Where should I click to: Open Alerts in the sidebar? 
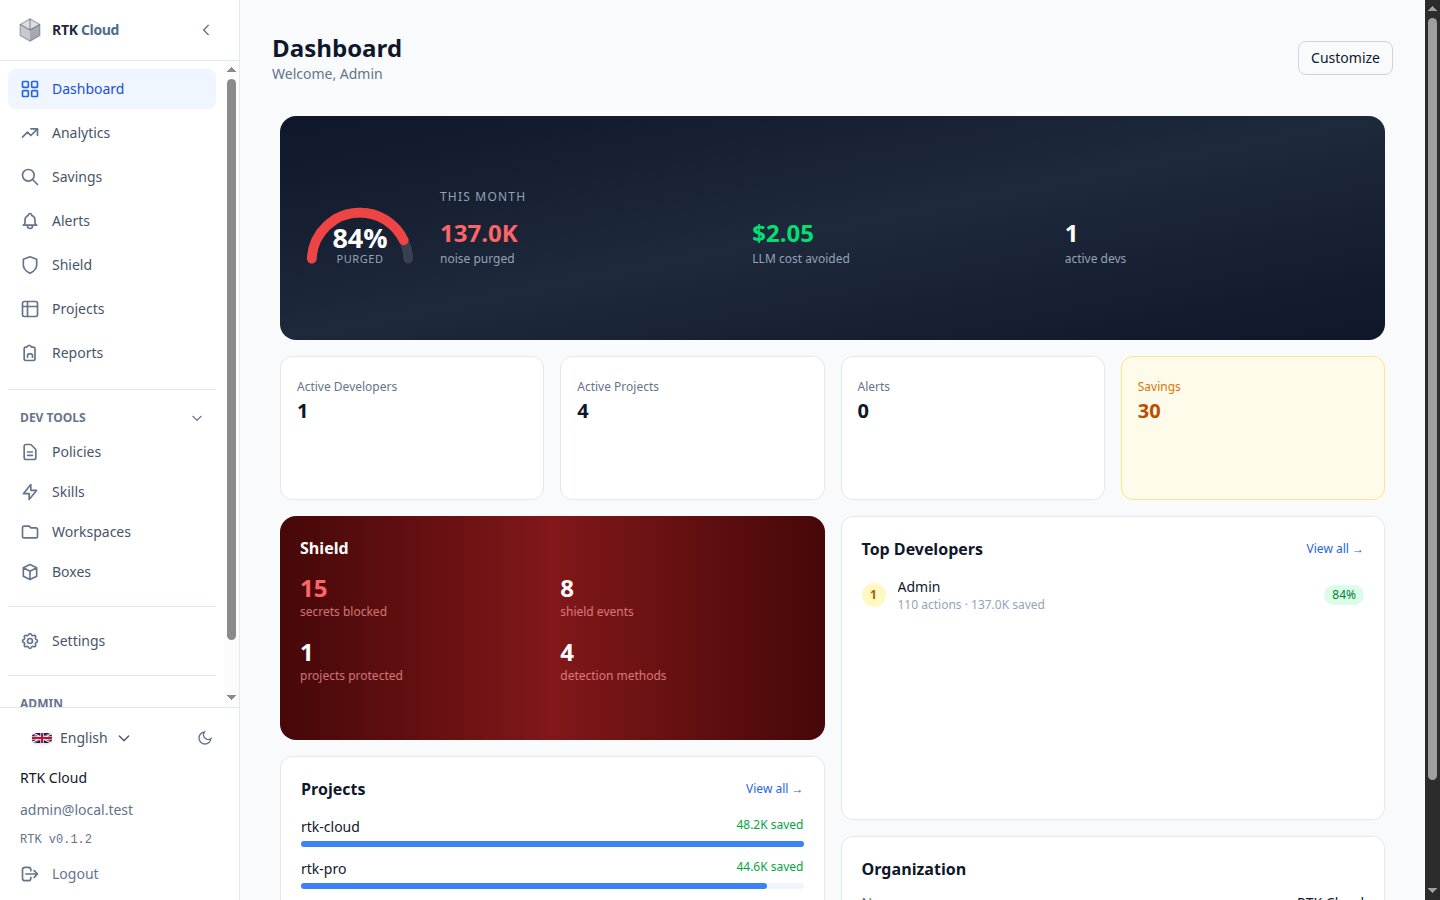(112, 221)
